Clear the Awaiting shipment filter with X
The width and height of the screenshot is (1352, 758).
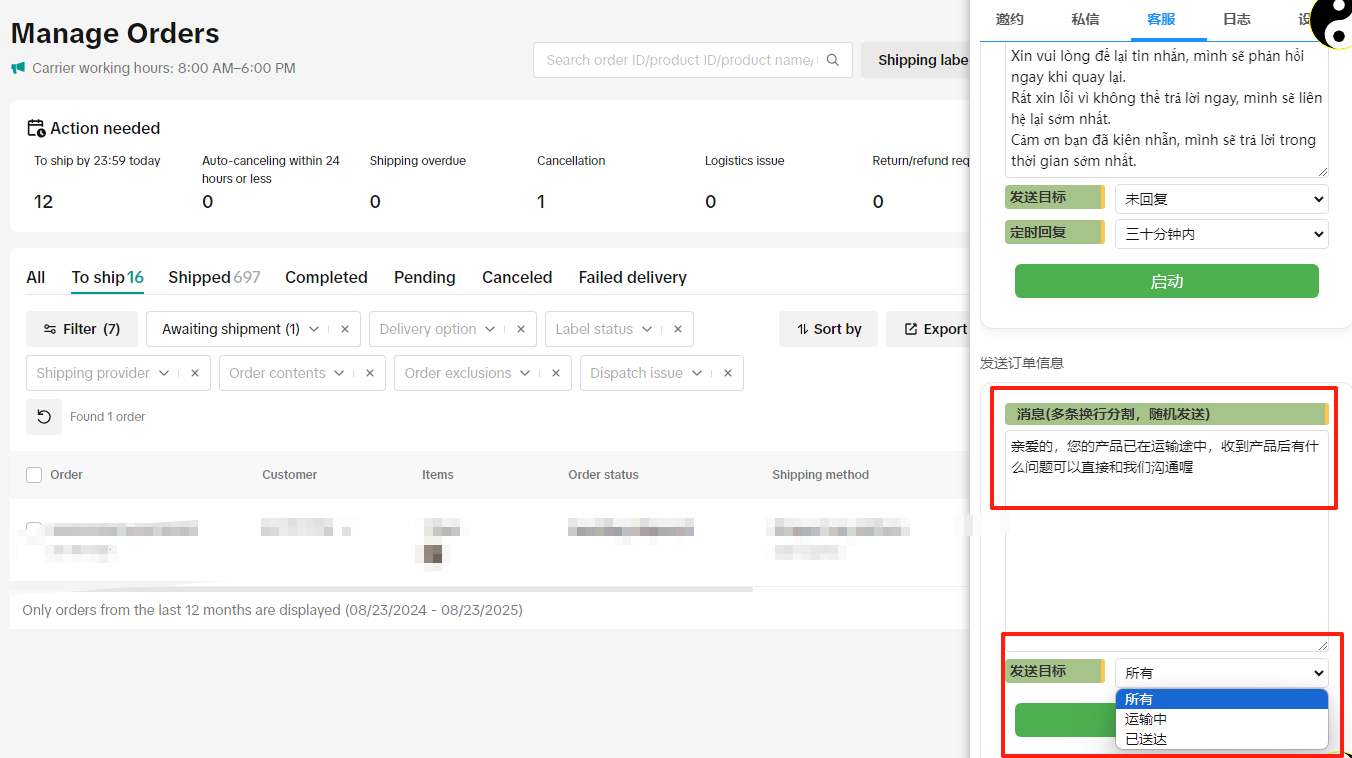point(345,329)
